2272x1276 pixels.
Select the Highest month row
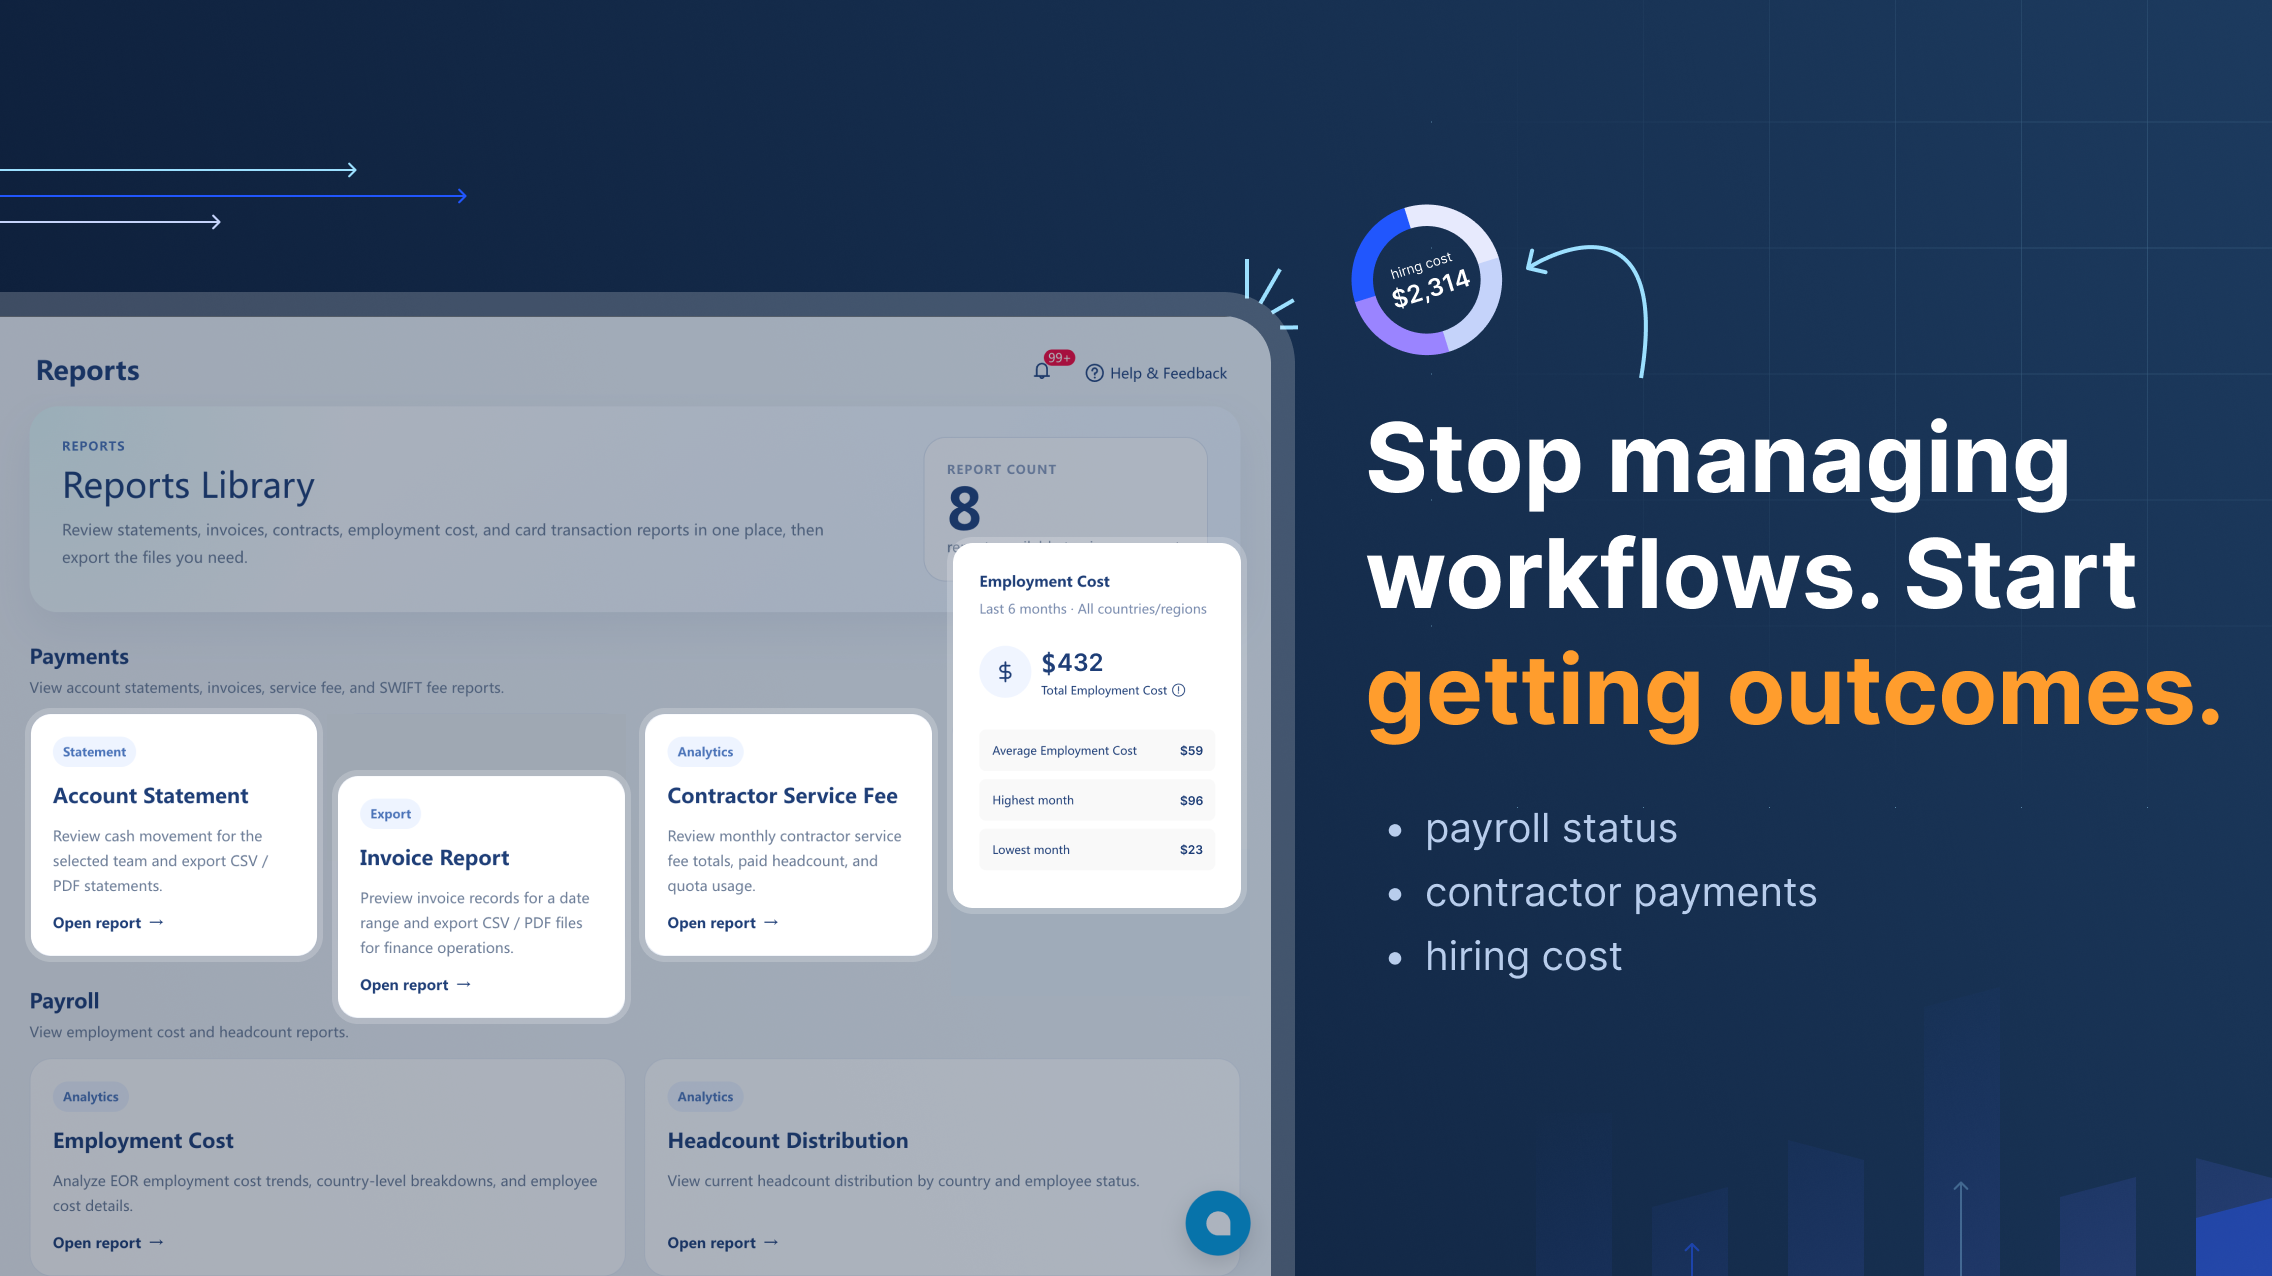pos(1096,800)
